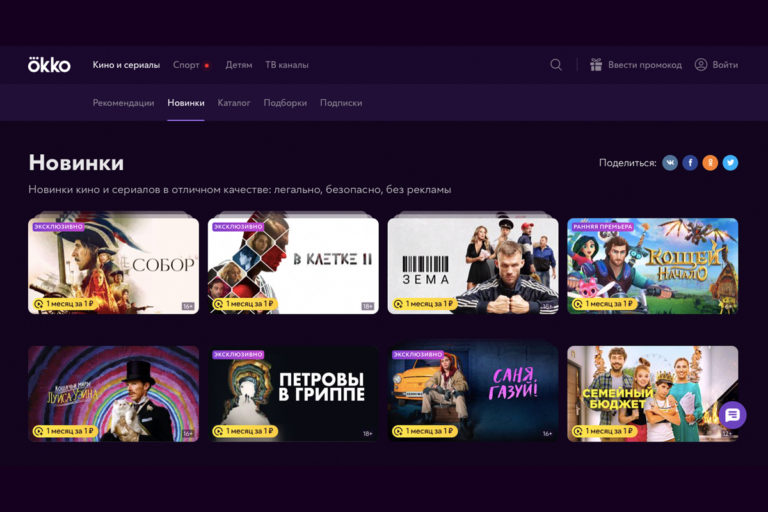Open the Саня, газуй! card
The image size is (768, 512).
pyautogui.click(x=473, y=394)
